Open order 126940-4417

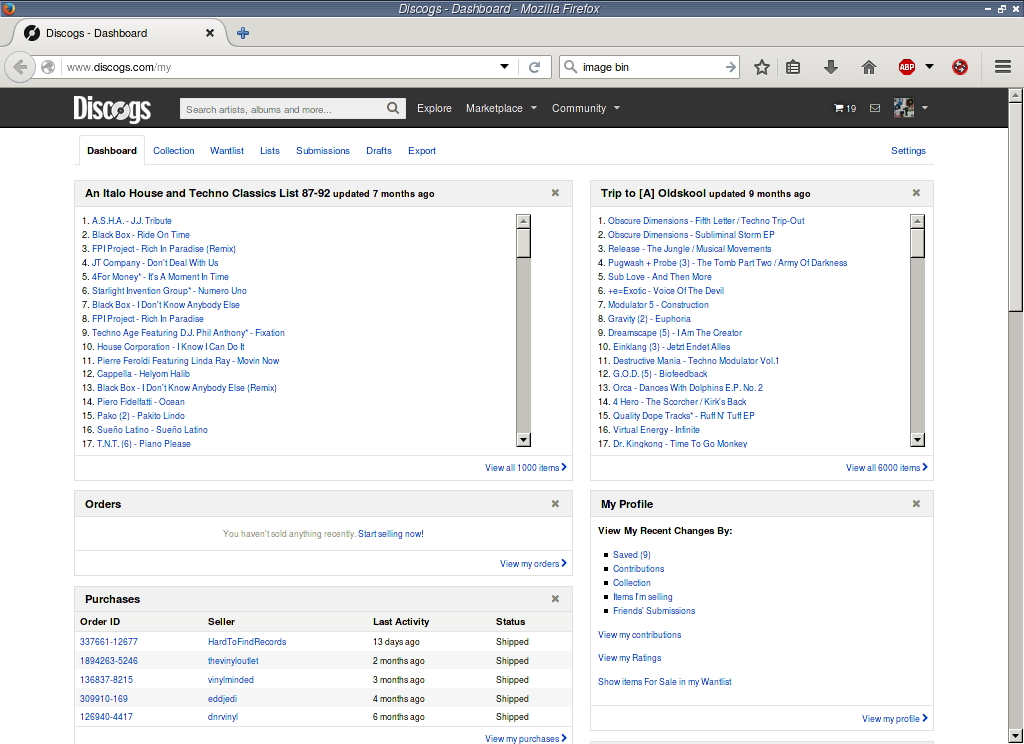106,717
